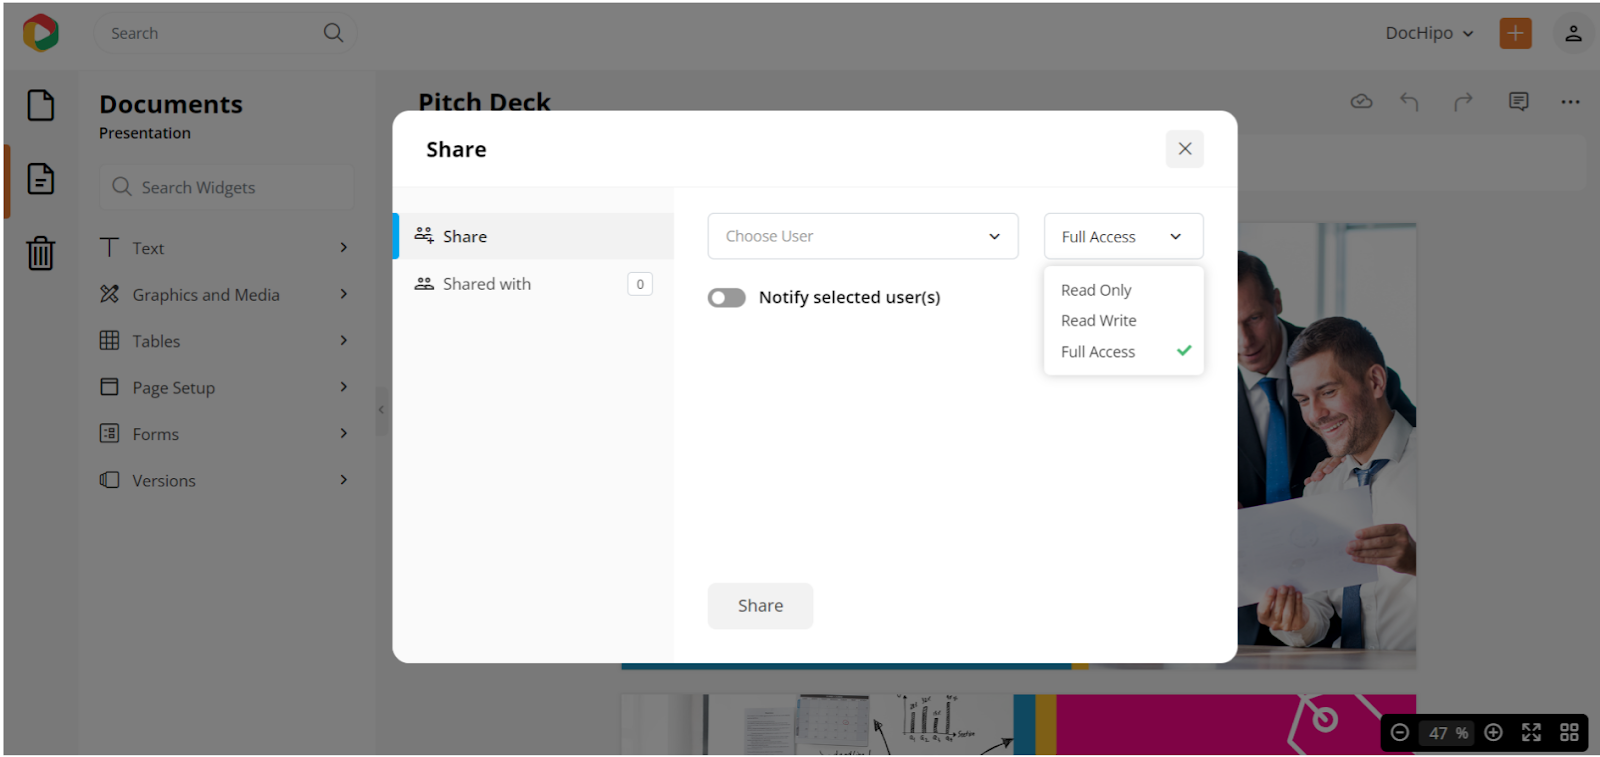Click the zoom out minus icon
The image size is (1600, 757).
[x=1400, y=733]
